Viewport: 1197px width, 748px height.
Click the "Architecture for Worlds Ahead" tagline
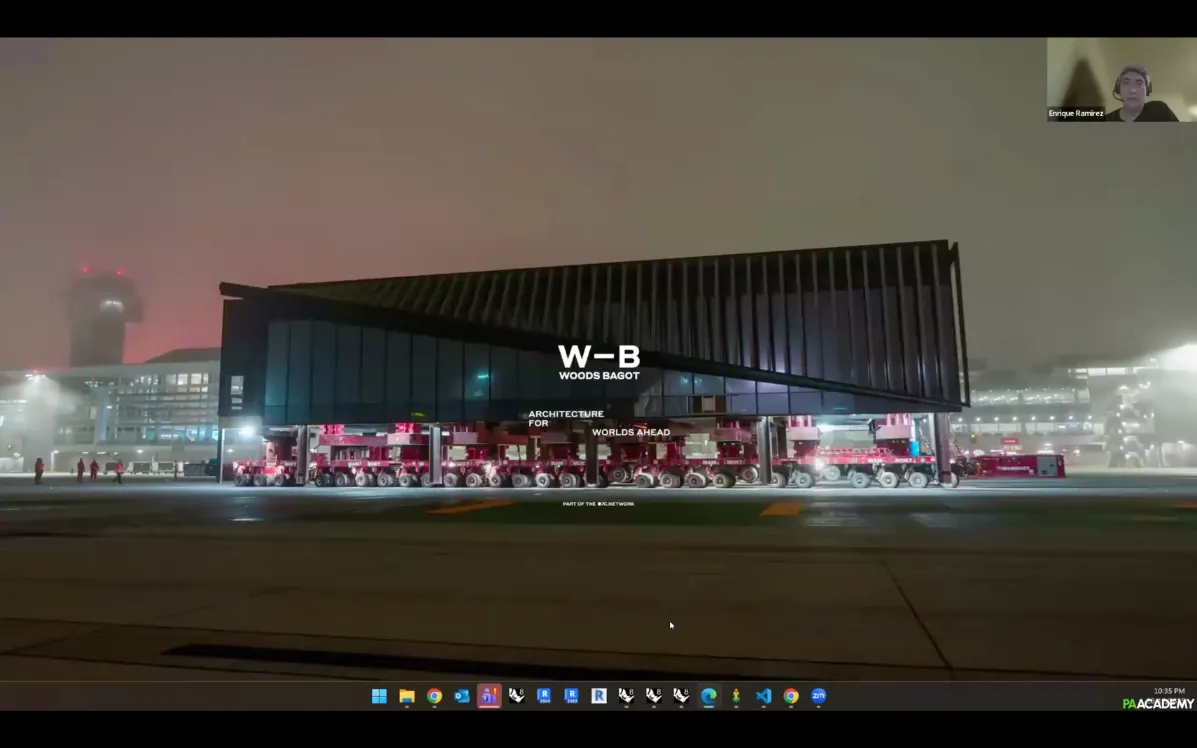[x=598, y=423]
